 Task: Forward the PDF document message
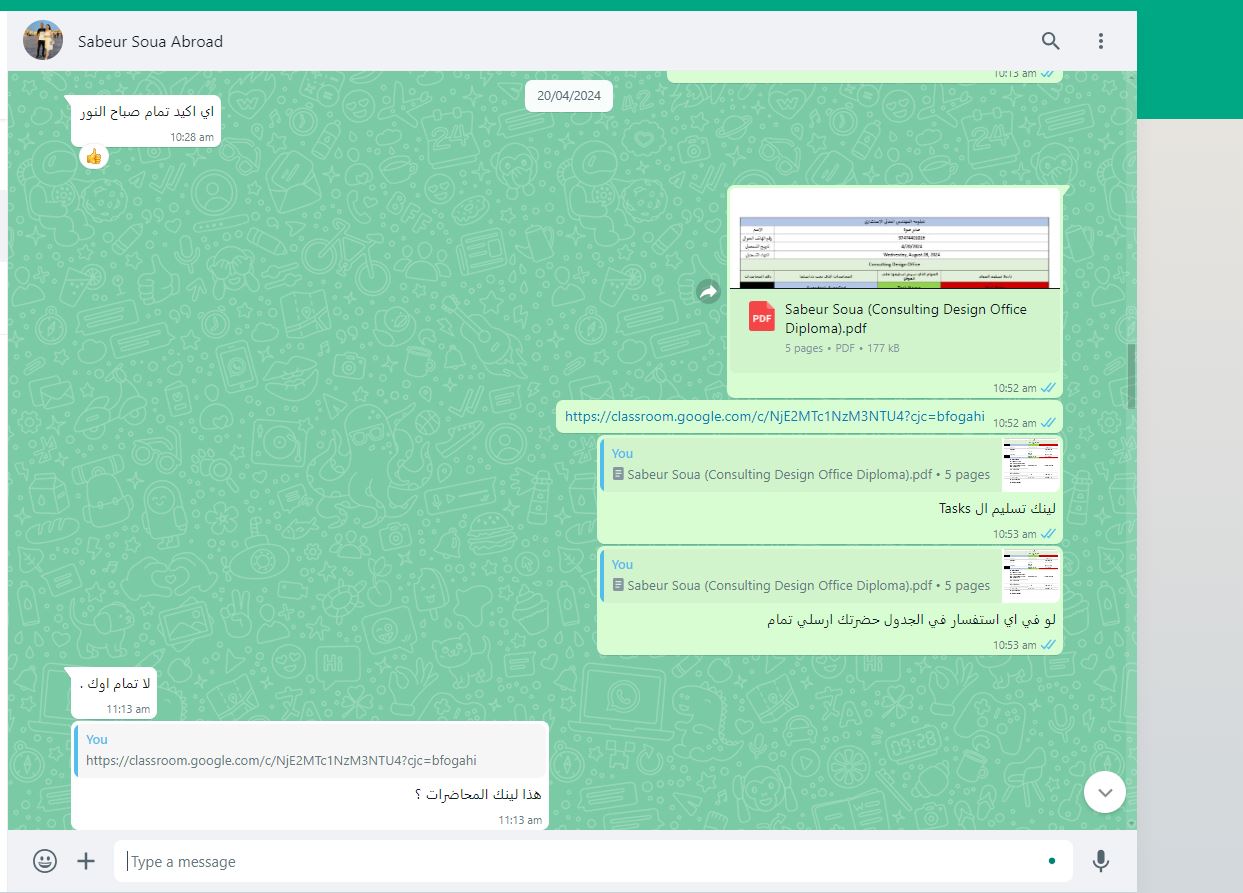pyautogui.click(x=708, y=292)
